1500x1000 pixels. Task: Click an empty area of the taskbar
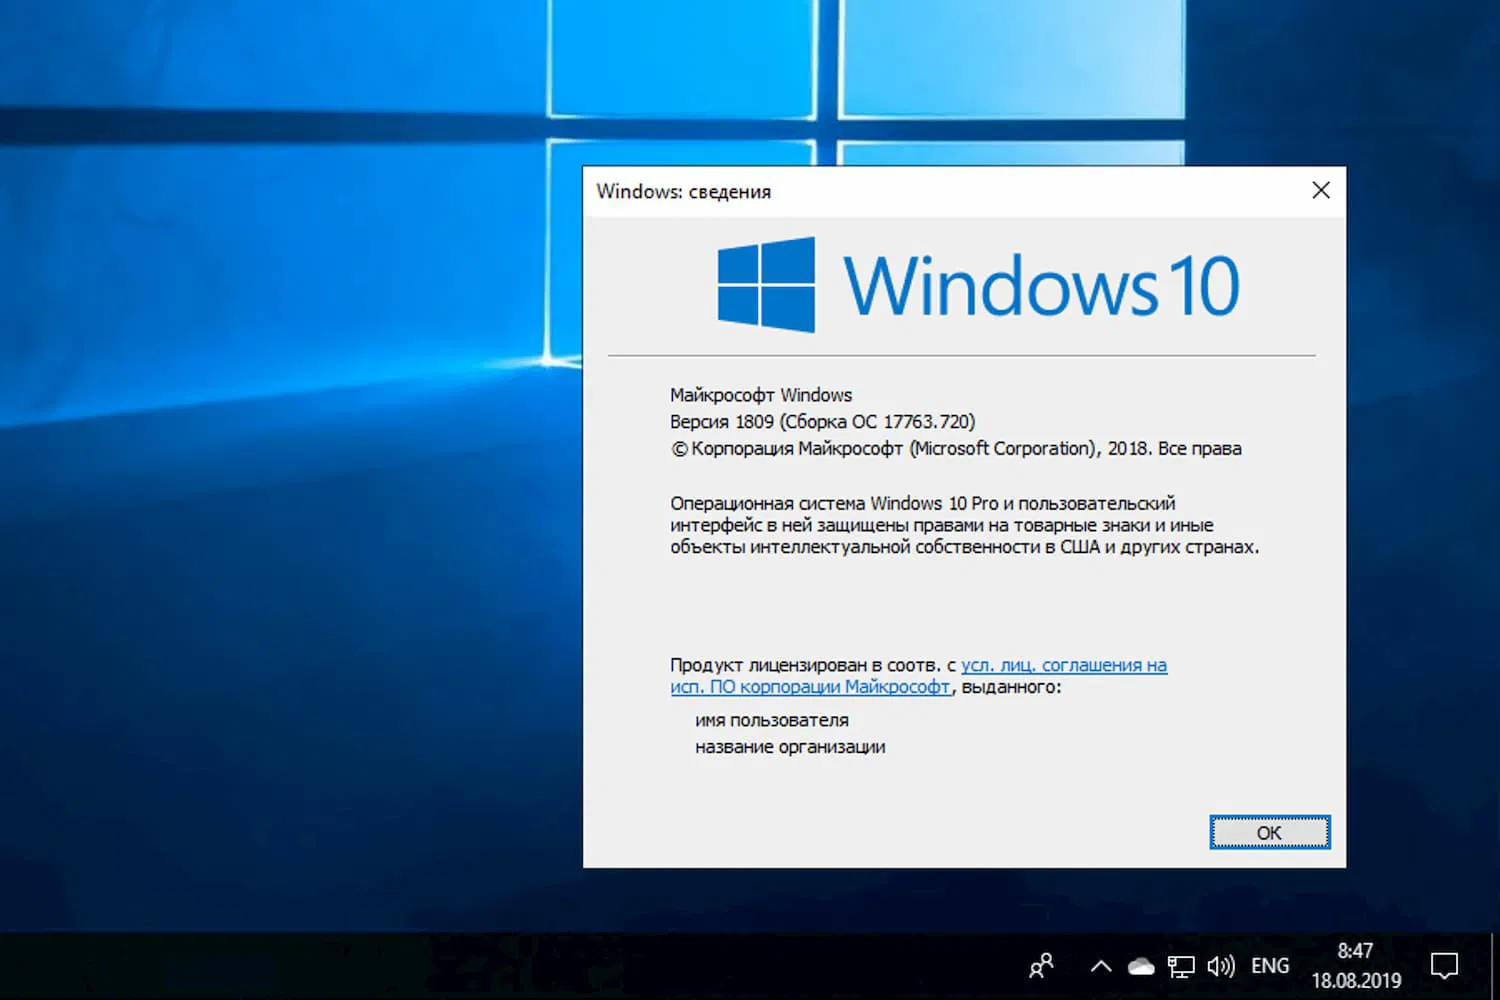(600, 966)
